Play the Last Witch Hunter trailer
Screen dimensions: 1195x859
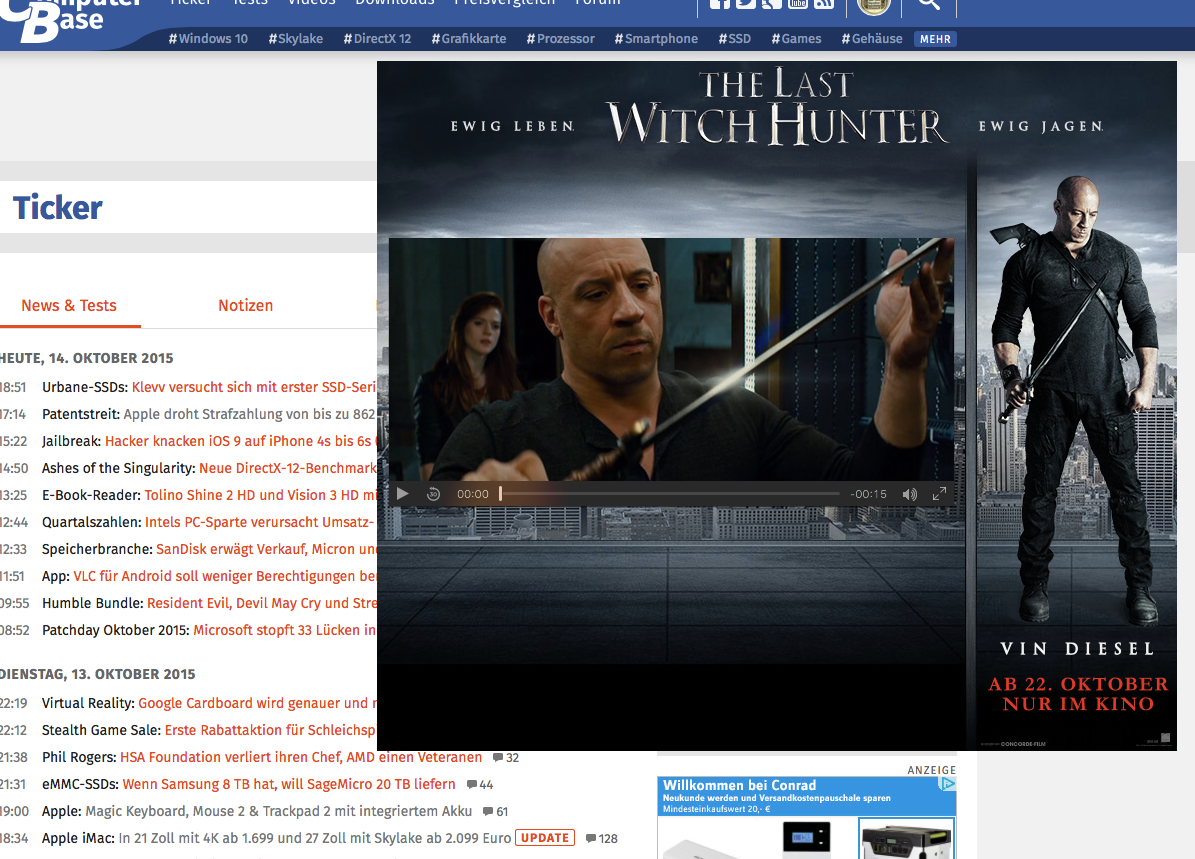[x=402, y=494]
